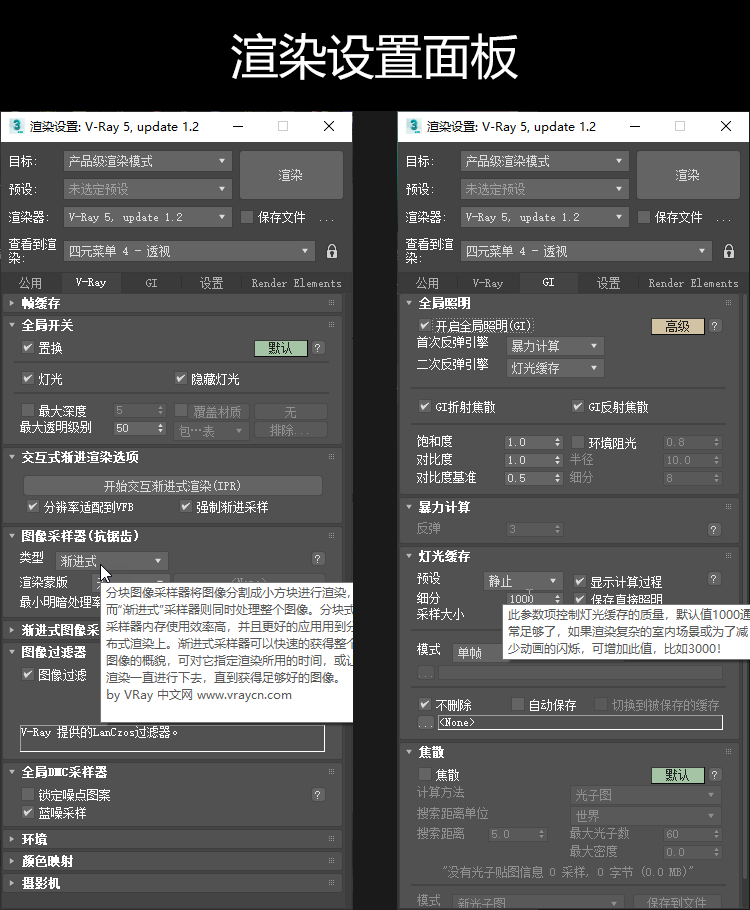Open 灯光缓存 预设 静止 dropdown
The height and width of the screenshot is (910, 750).
[522, 581]
